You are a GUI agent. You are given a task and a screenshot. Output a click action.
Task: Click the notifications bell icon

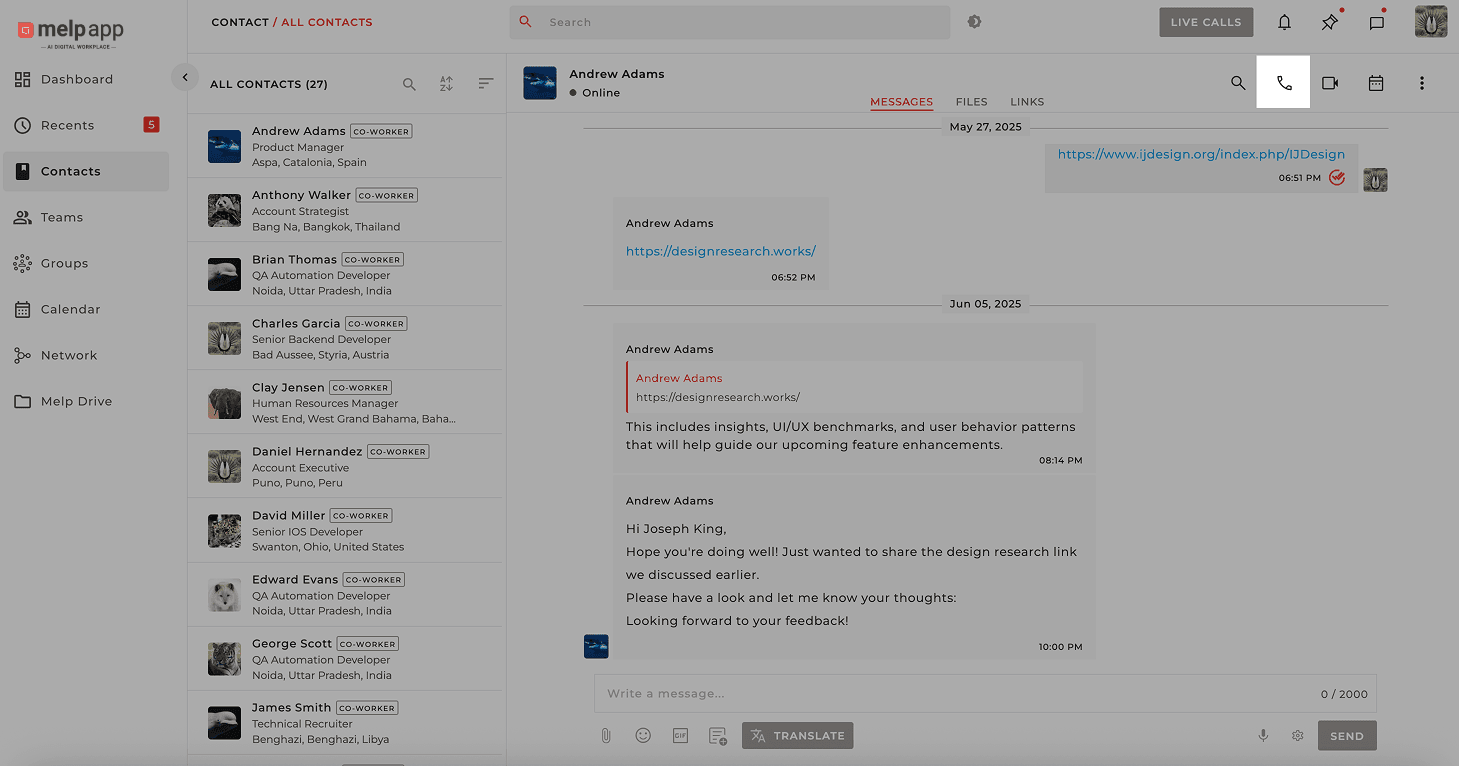click(1283, 21)
